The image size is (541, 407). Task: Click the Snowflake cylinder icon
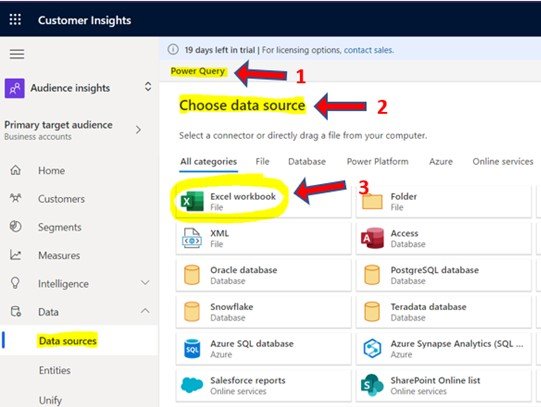192,312
